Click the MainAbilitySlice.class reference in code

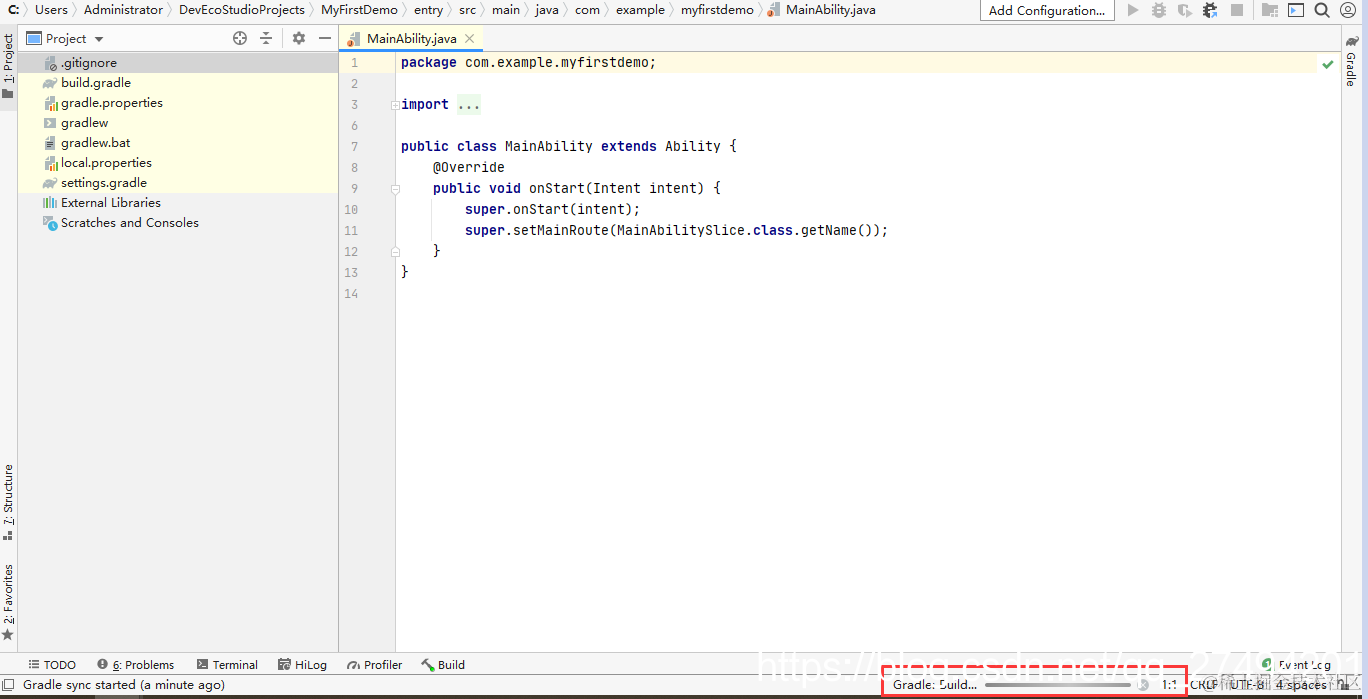point(705,230)
